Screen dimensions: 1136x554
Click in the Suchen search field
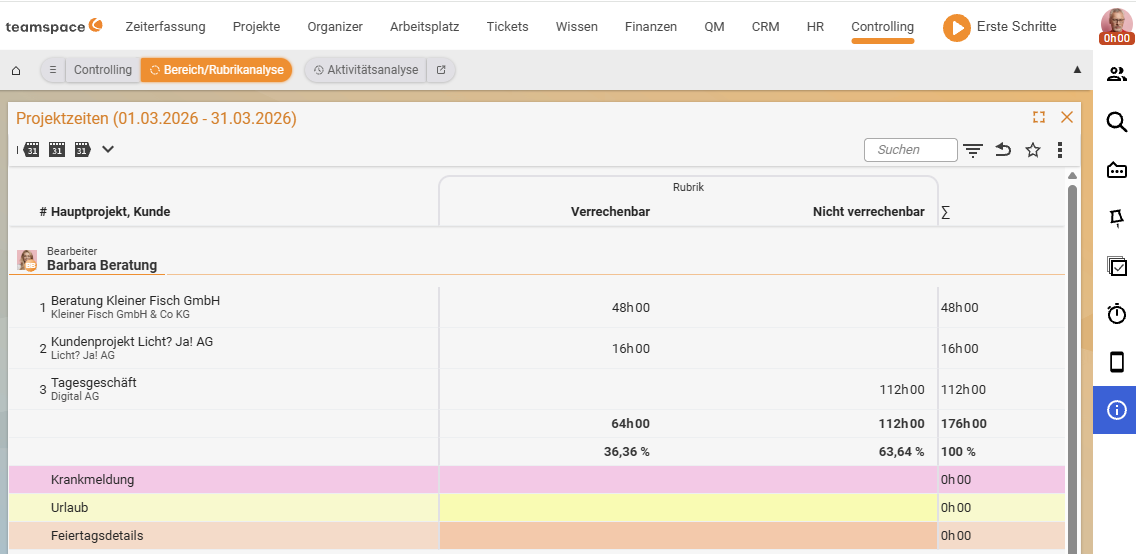tap(911, 150)
